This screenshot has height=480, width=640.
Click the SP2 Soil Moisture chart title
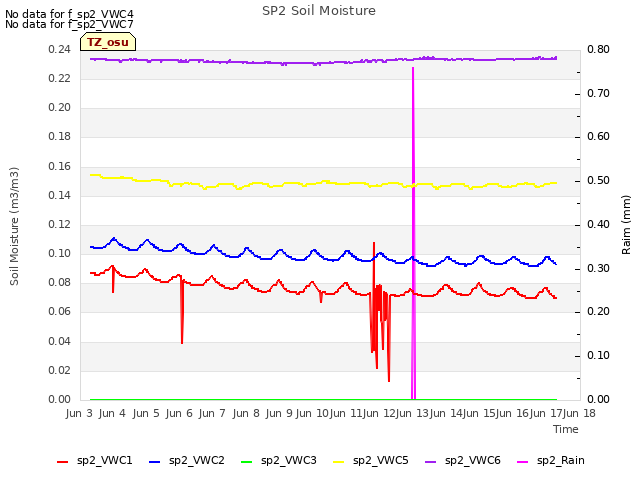tap(319, 11)
